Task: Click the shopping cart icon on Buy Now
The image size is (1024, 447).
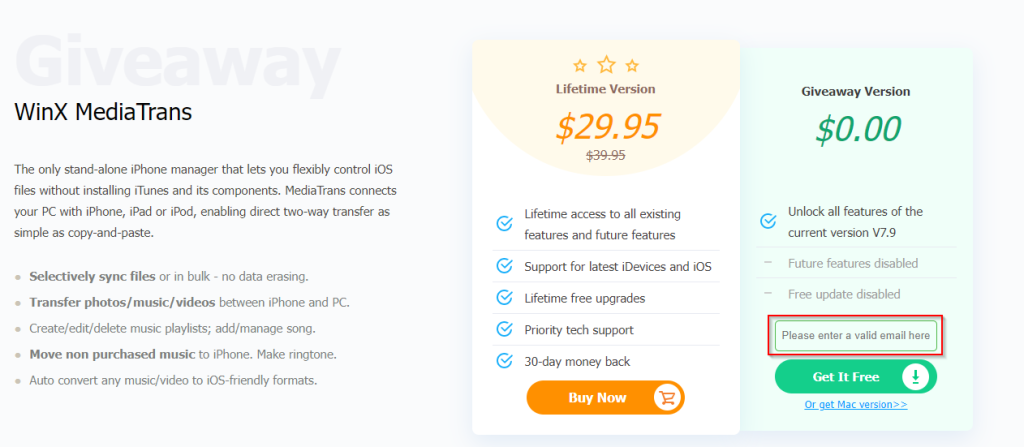Action: (667, 398)
